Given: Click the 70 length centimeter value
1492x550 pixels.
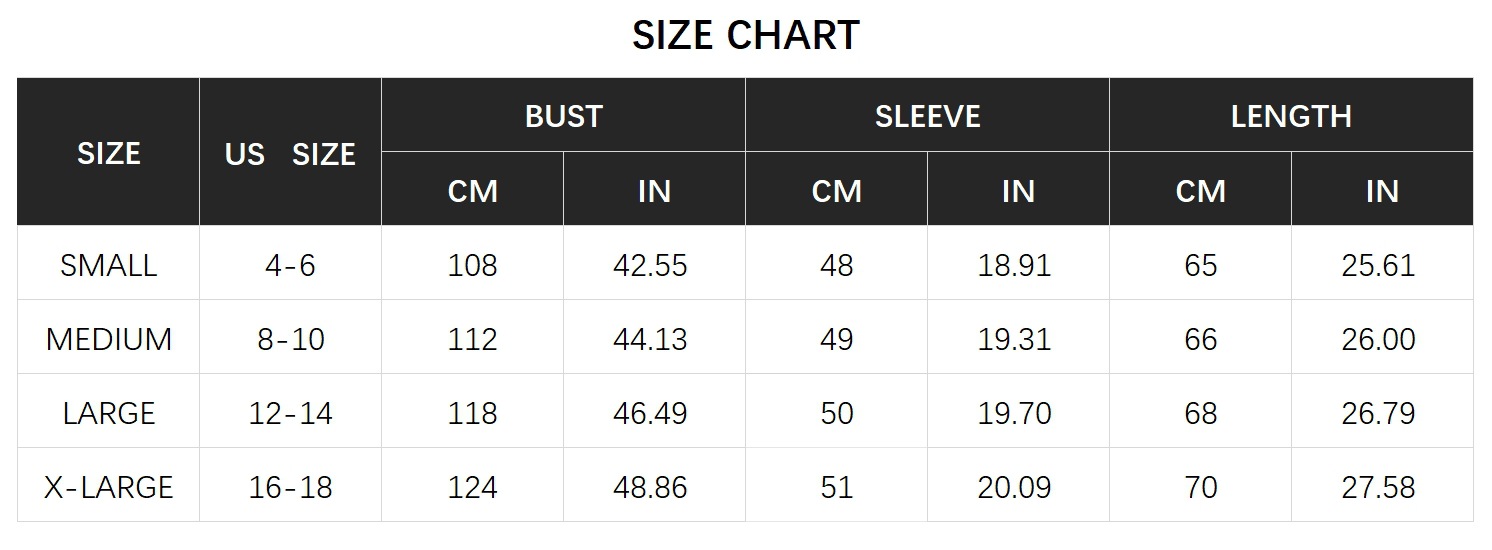Looking at the screenshot, I should [1200, 487].
